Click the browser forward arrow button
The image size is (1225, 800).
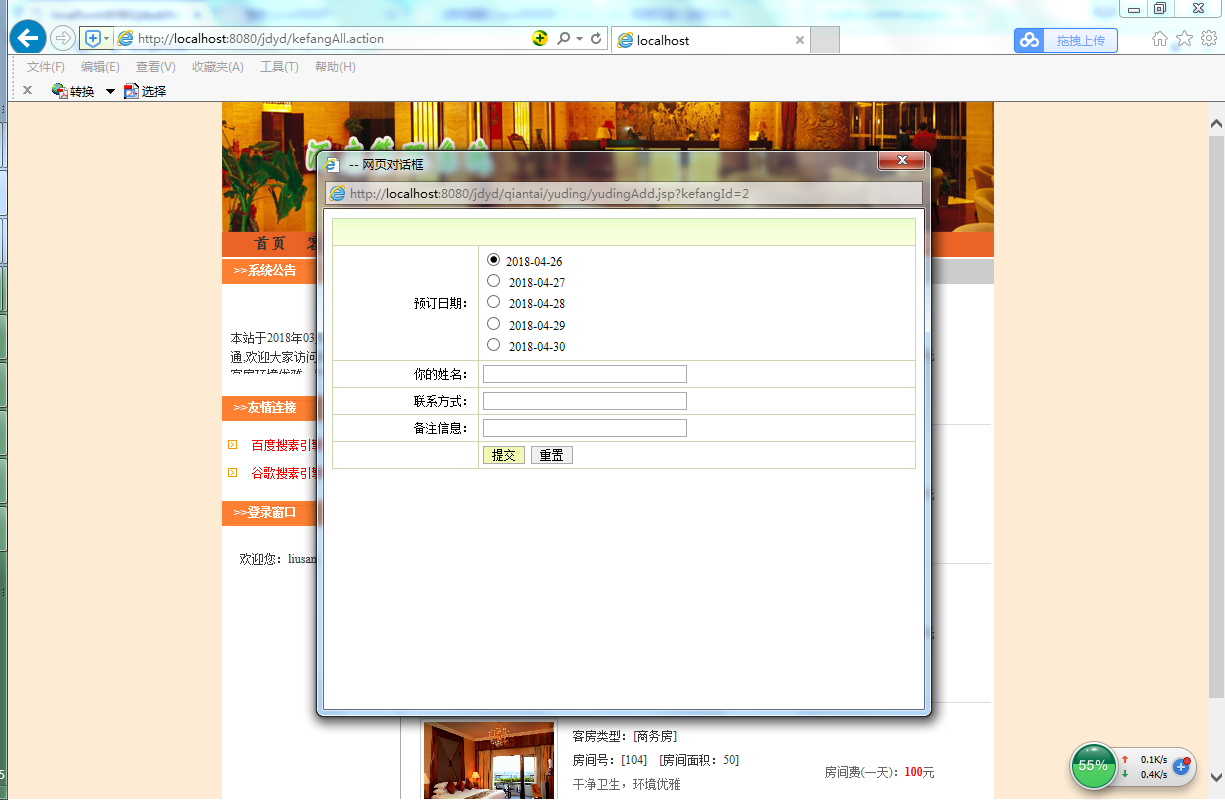point(63,39)
